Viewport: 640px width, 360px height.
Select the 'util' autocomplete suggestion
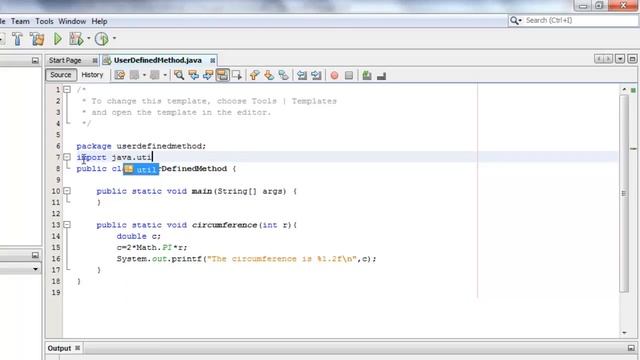141,169
